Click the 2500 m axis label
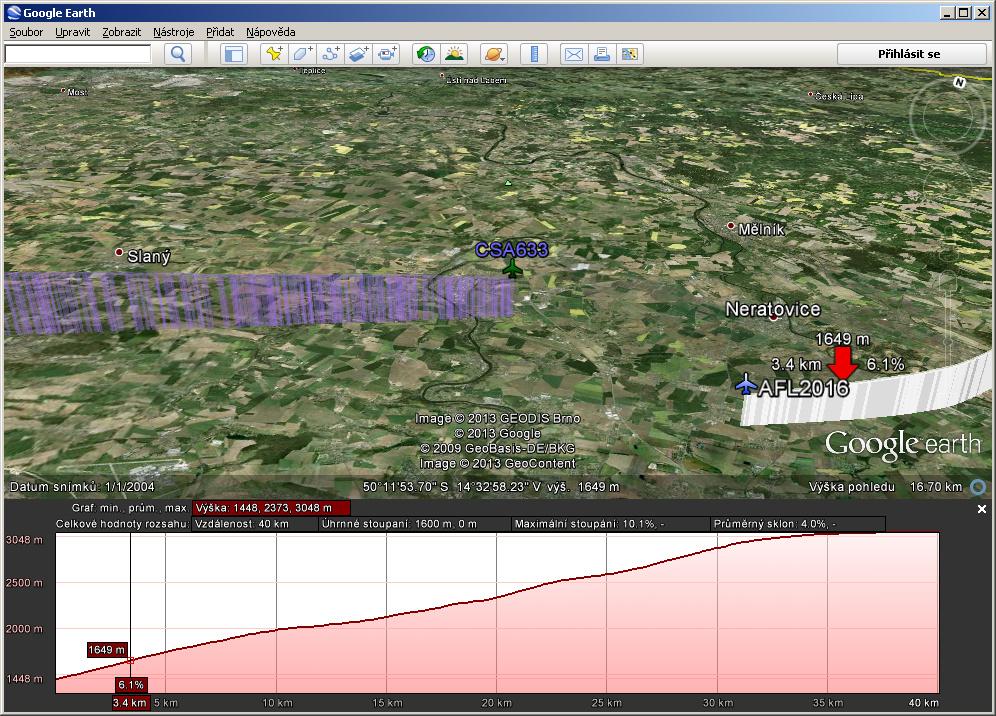The width and height of the screenshot is (996, 716). [x=24, y=583]
